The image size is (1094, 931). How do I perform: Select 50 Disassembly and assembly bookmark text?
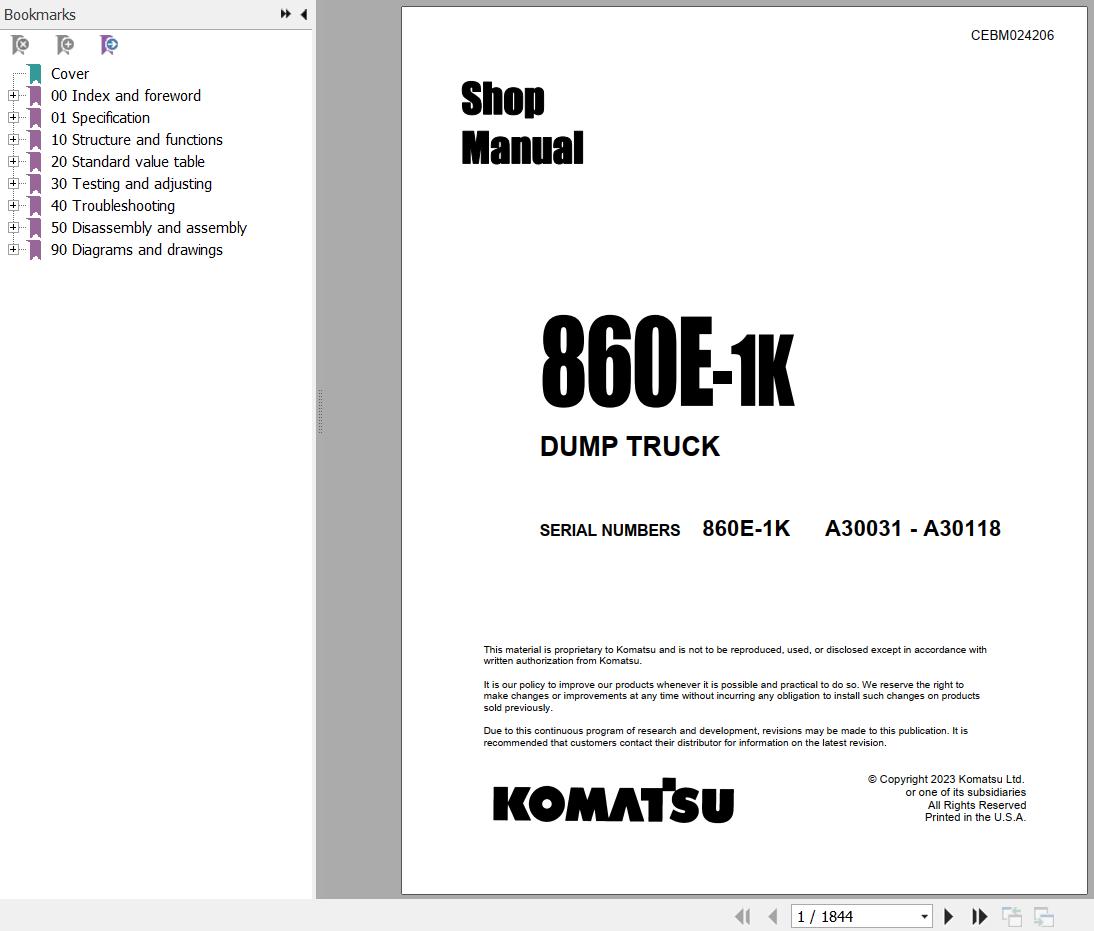(x=149, y=228)
